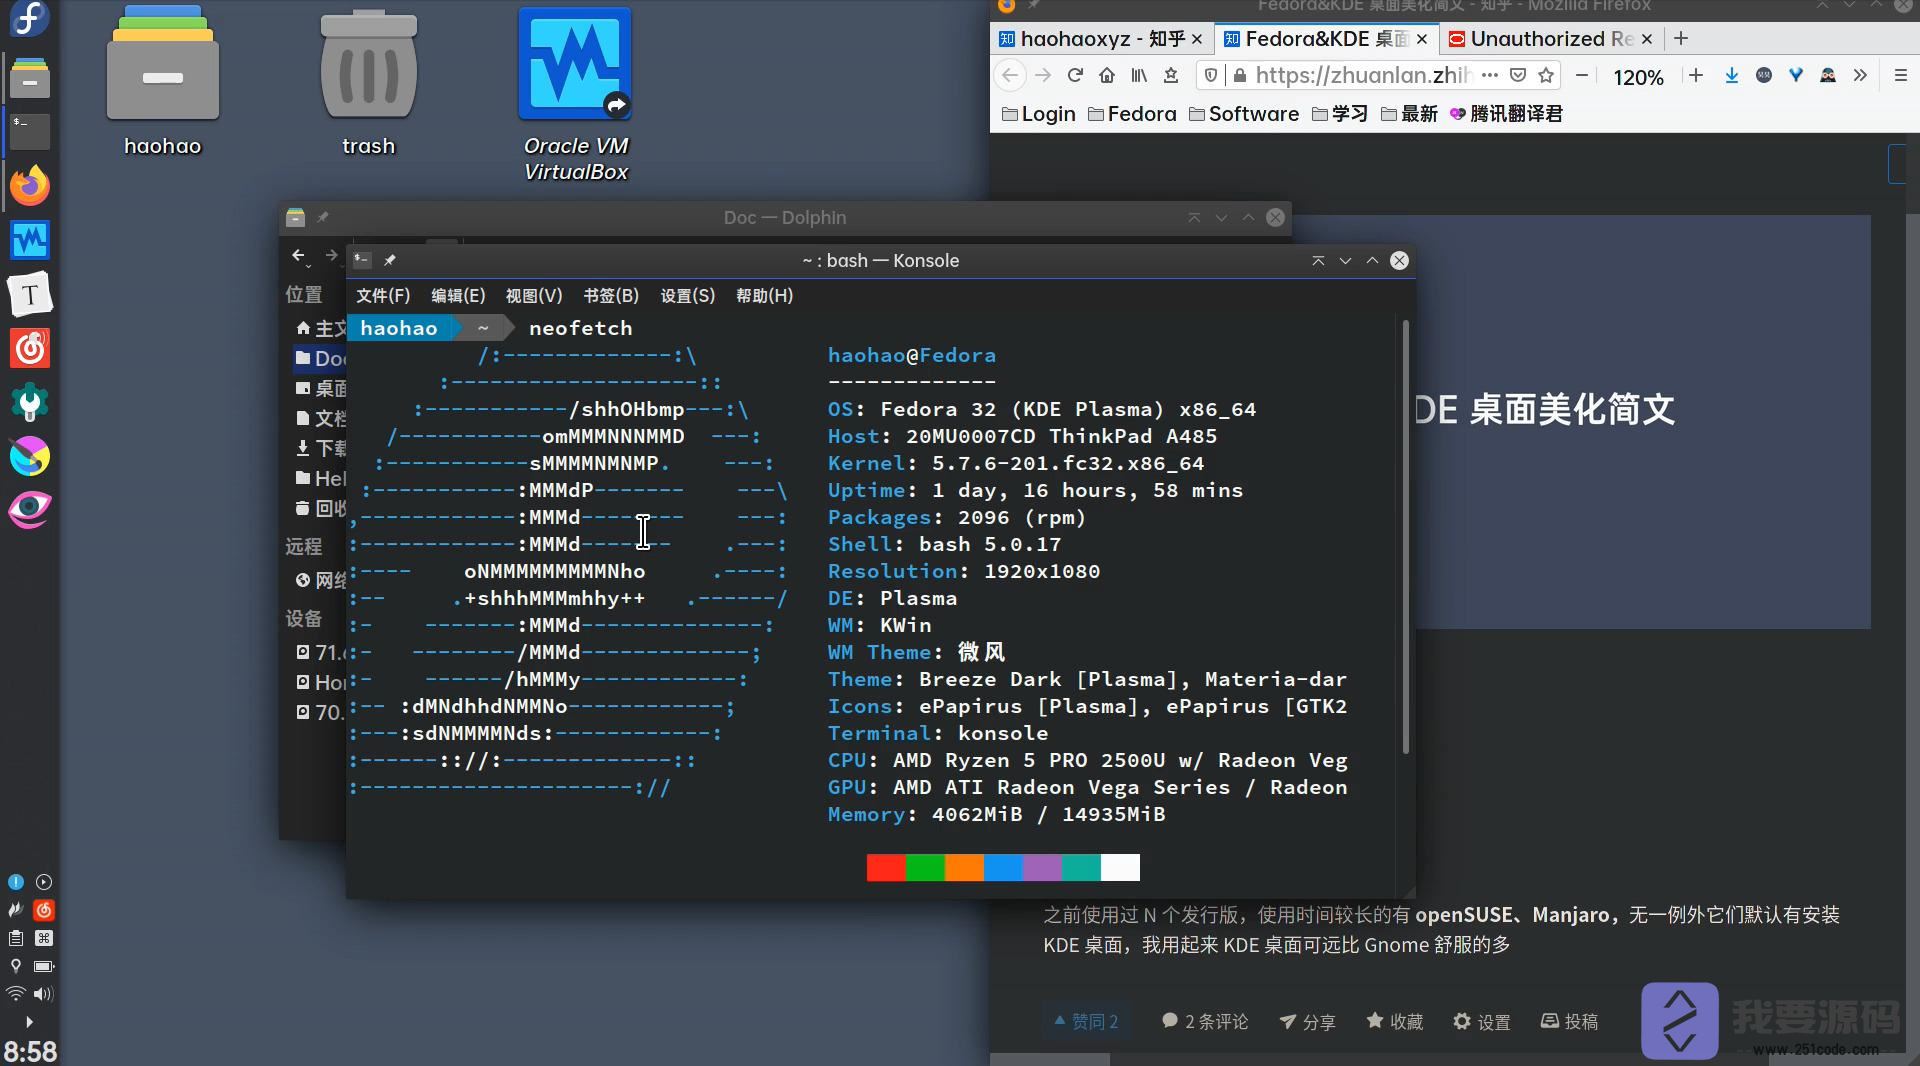Open the Typora icon in the dock
Image resolution: width=1920 pixels, height=1066 pixels.
point(29,295)
